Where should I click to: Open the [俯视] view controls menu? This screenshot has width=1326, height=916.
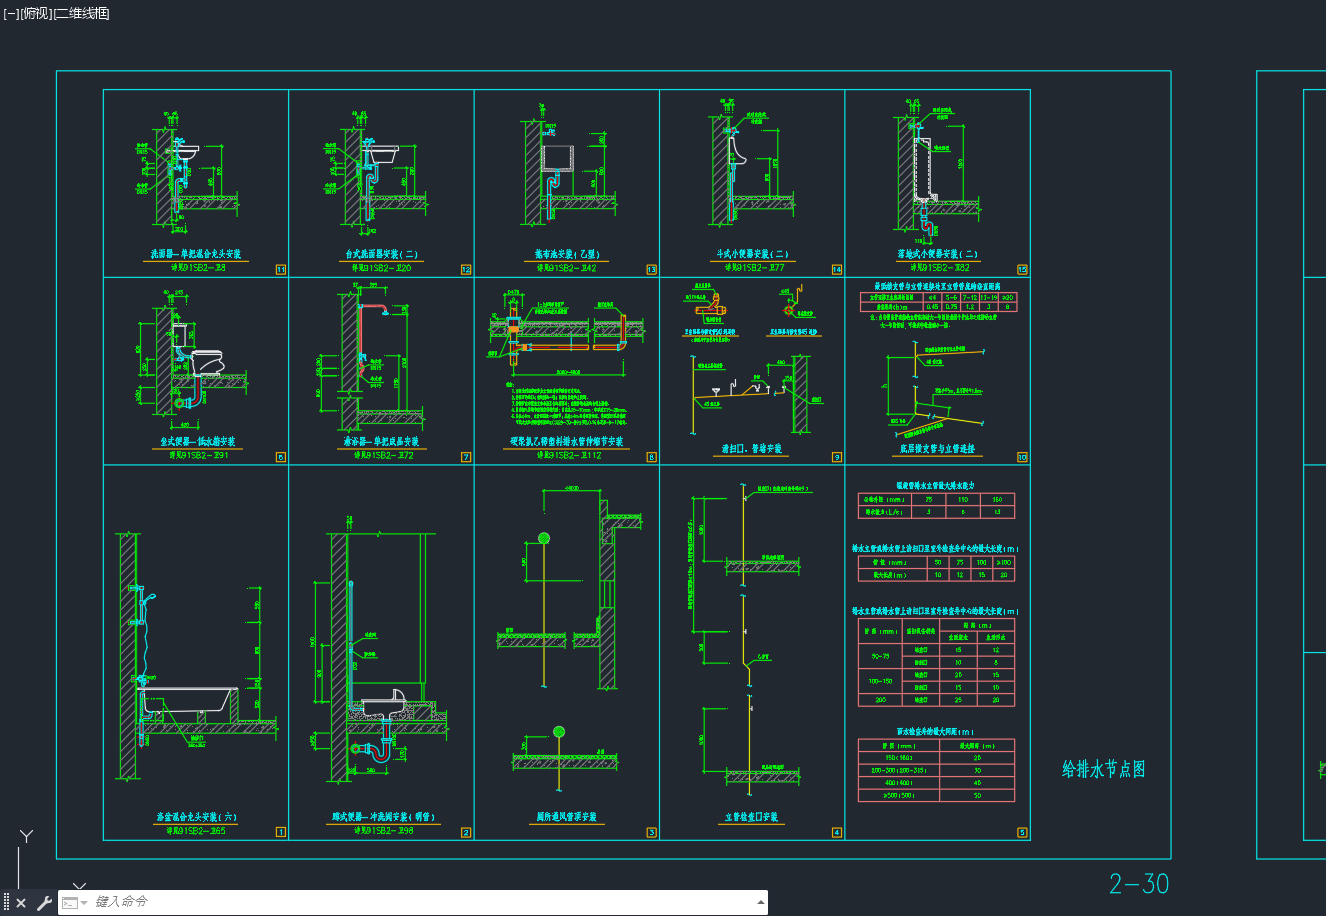(x=35, y=13)
